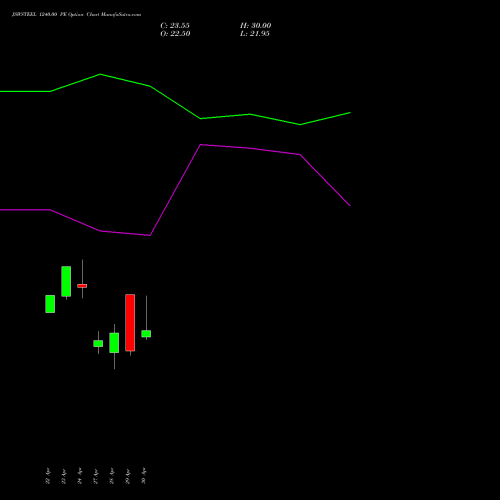The image size is (500, 500).
Task: Click the JSWSTEEL option chart title text
Action: [76, 14]
